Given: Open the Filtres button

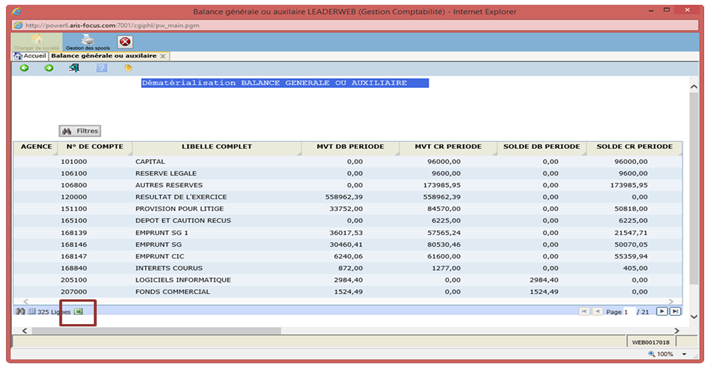Looking at the screenshot, I should pyautogui.click(x=80, y=131).
